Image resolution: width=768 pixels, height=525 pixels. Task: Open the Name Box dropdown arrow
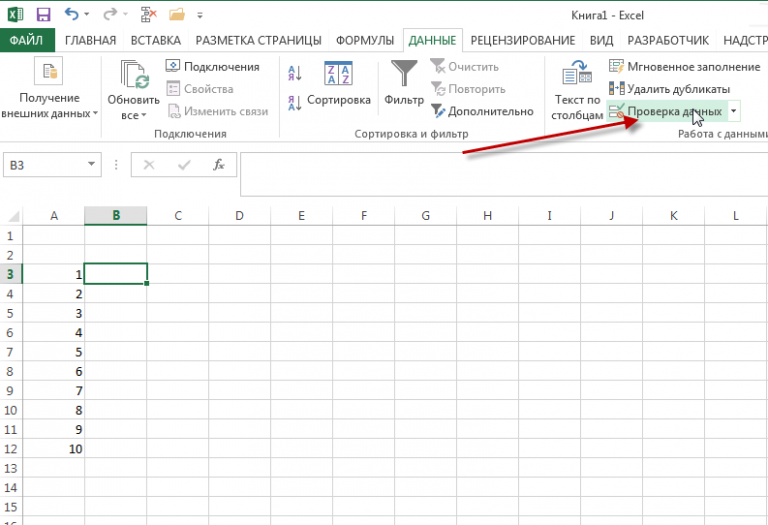(92, 165)
